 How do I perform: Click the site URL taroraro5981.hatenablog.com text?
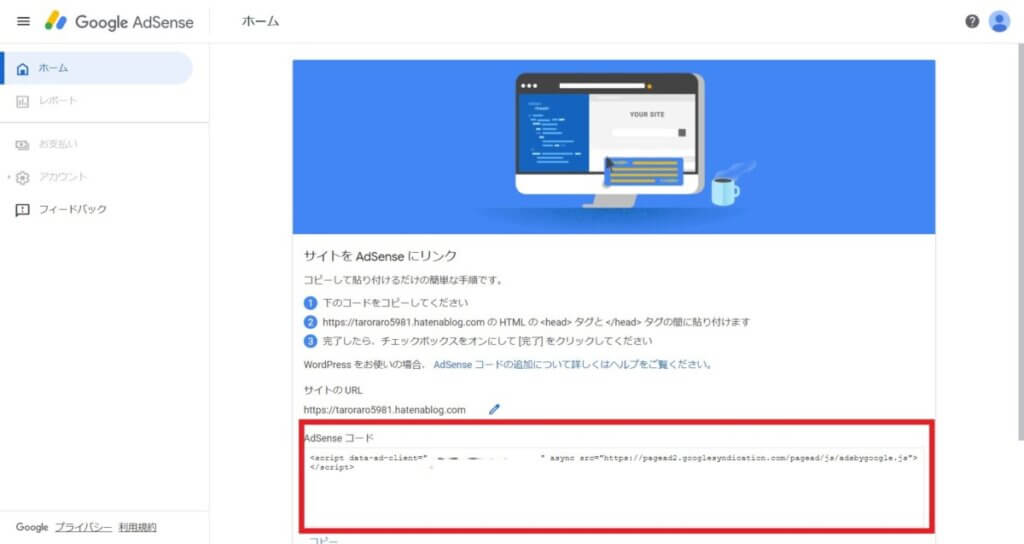pyautogui.click(x=385, y=410)
